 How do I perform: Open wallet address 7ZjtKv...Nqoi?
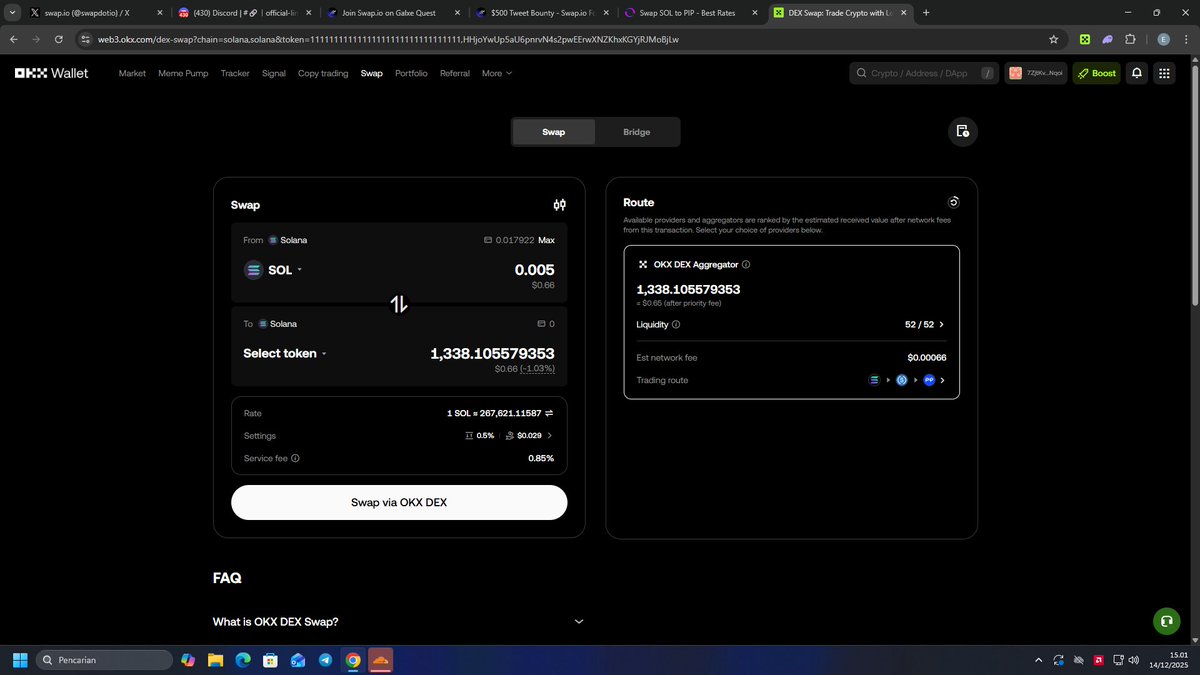coord(1036,73)
